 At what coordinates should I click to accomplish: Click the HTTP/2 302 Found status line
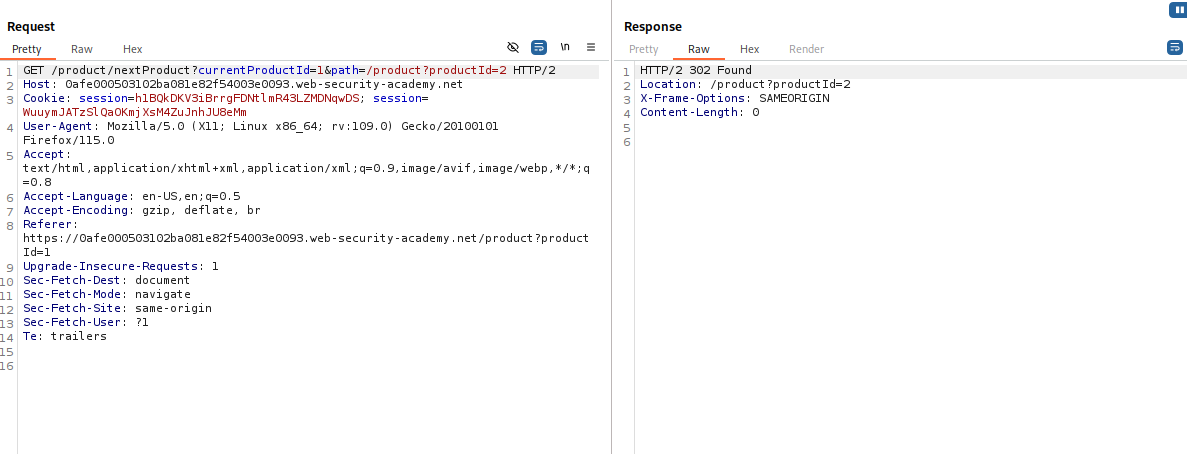695,71
